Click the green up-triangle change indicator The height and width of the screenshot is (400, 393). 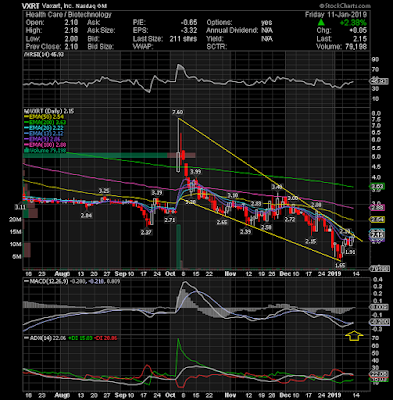coord(321,23)
